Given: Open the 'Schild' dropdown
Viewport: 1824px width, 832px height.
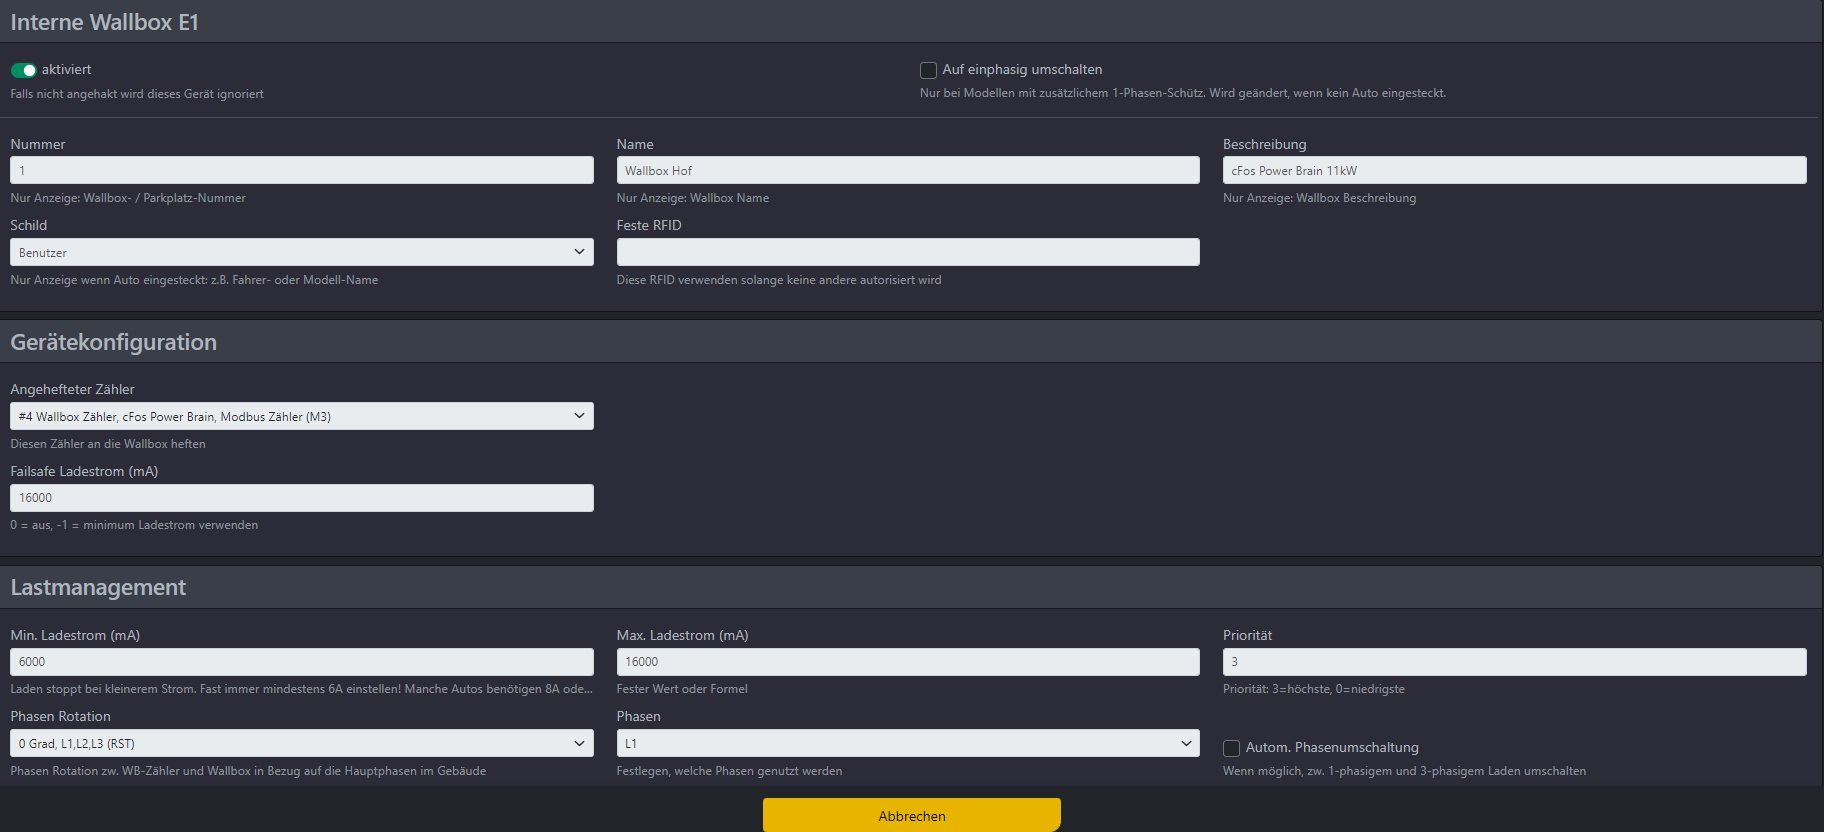Looking at the screenshot, I should pos(301,252).
